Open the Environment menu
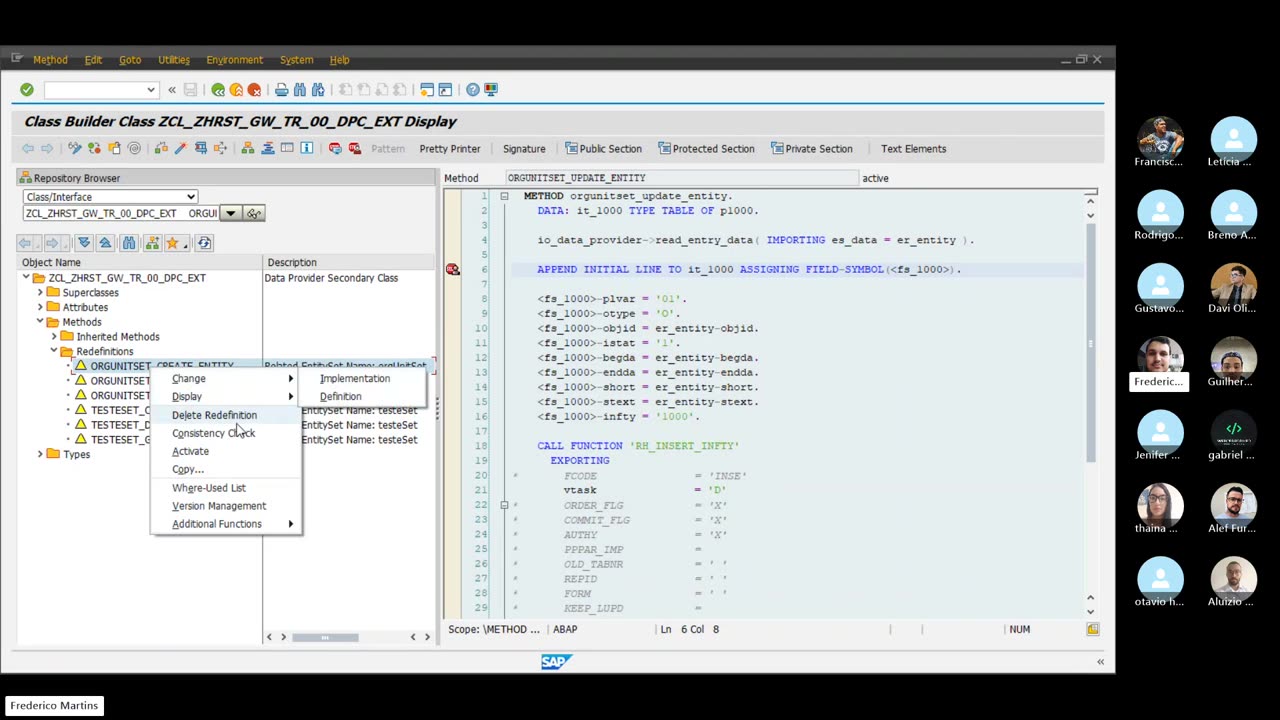 (234, 60)
